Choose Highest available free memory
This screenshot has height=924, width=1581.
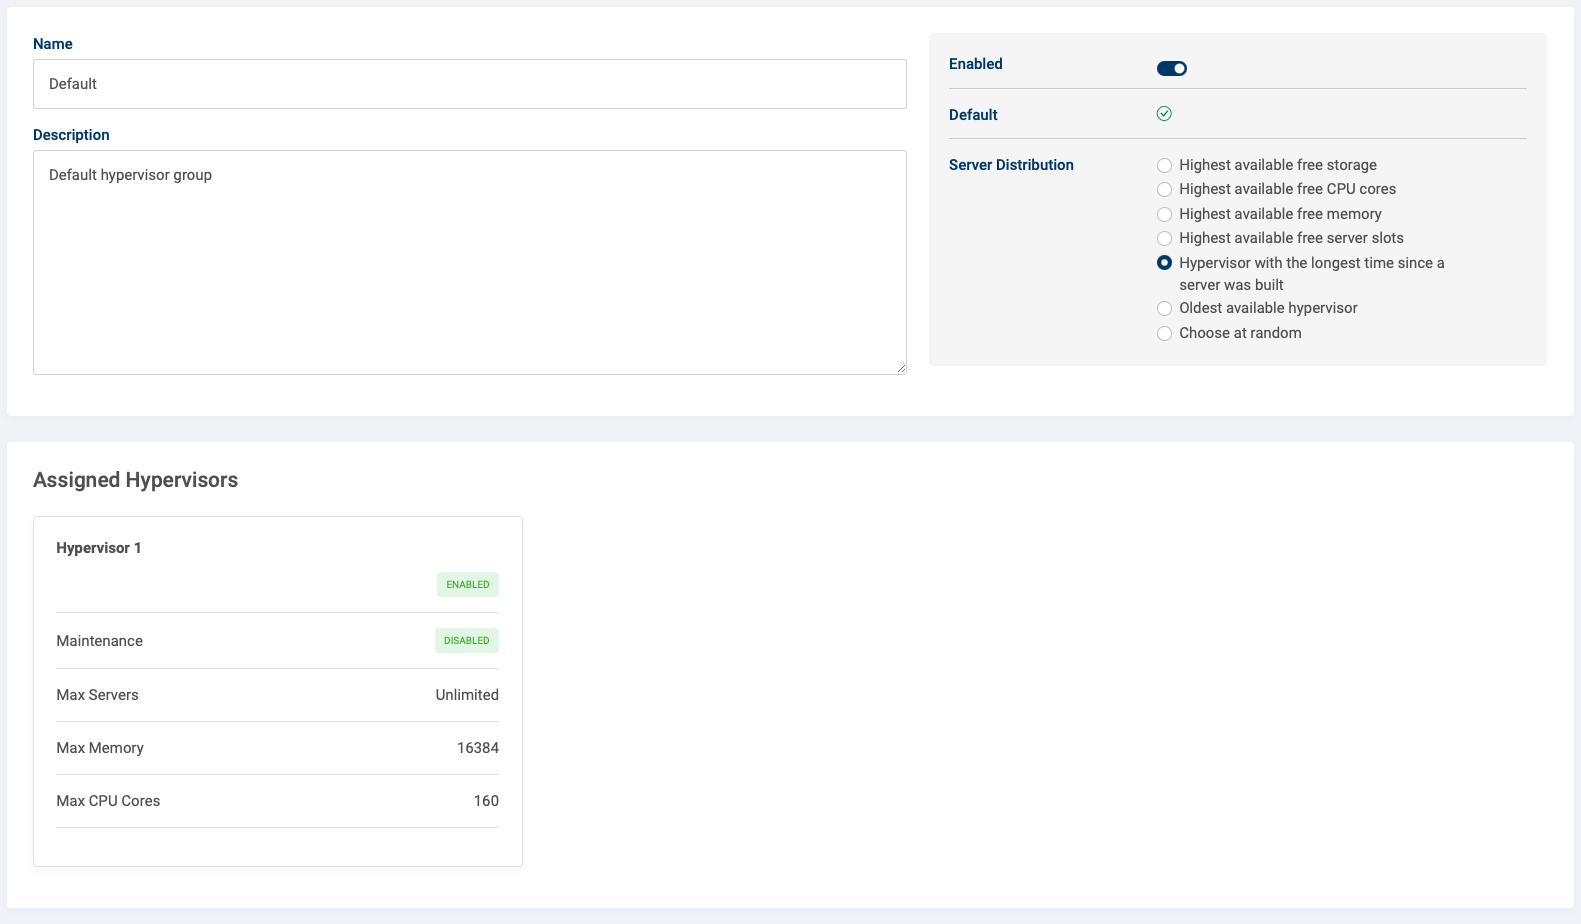[x=1164, y=214]
